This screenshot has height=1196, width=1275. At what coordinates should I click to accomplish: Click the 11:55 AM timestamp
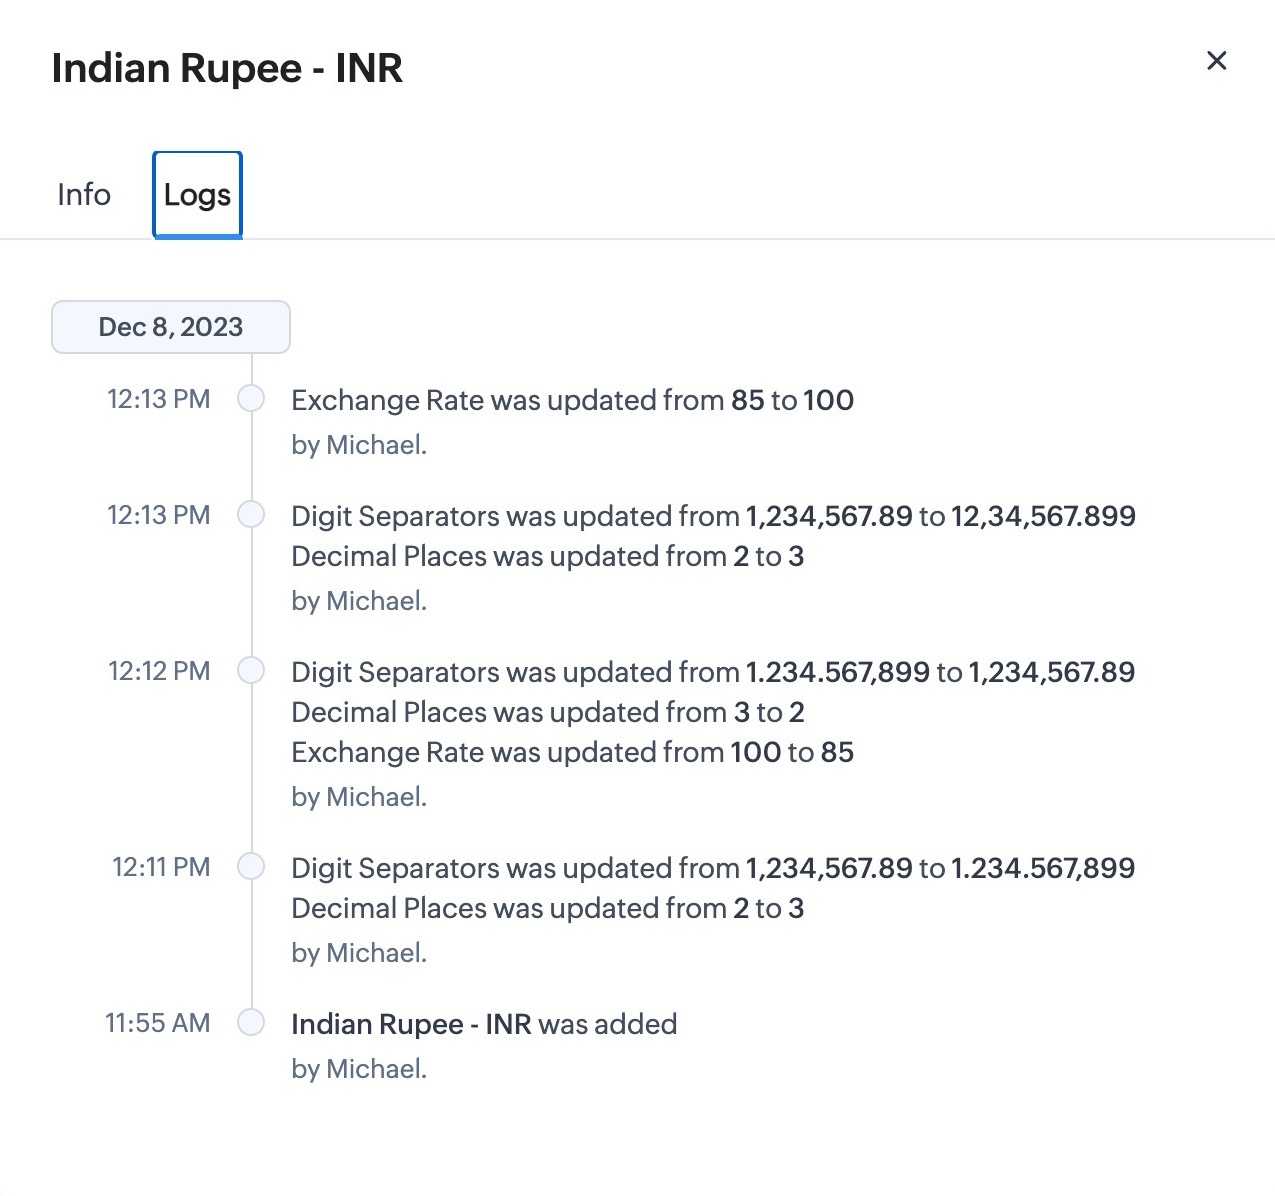tap(158, 1023)
